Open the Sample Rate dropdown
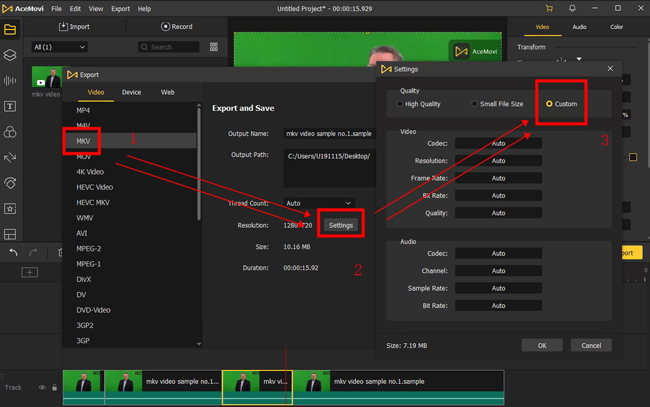Screen dimensions: 650x407 pyautogui.click(x=498, y=288)
